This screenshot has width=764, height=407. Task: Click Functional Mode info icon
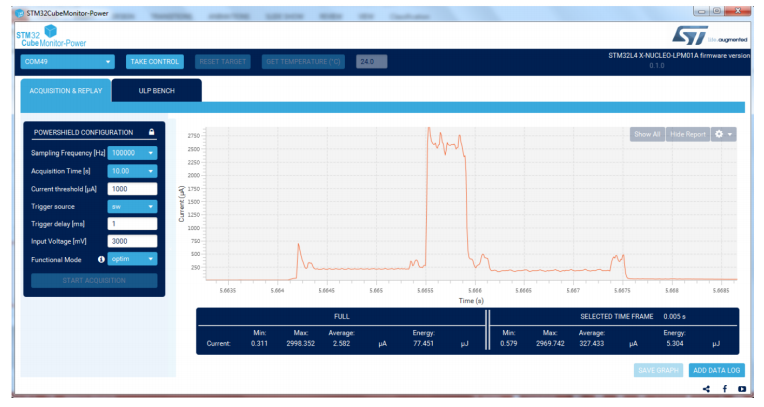101,259
